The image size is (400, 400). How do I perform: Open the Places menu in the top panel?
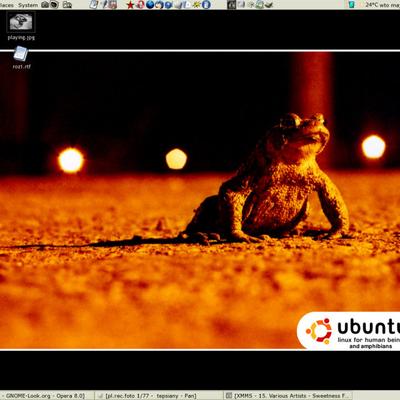[7, 5]
